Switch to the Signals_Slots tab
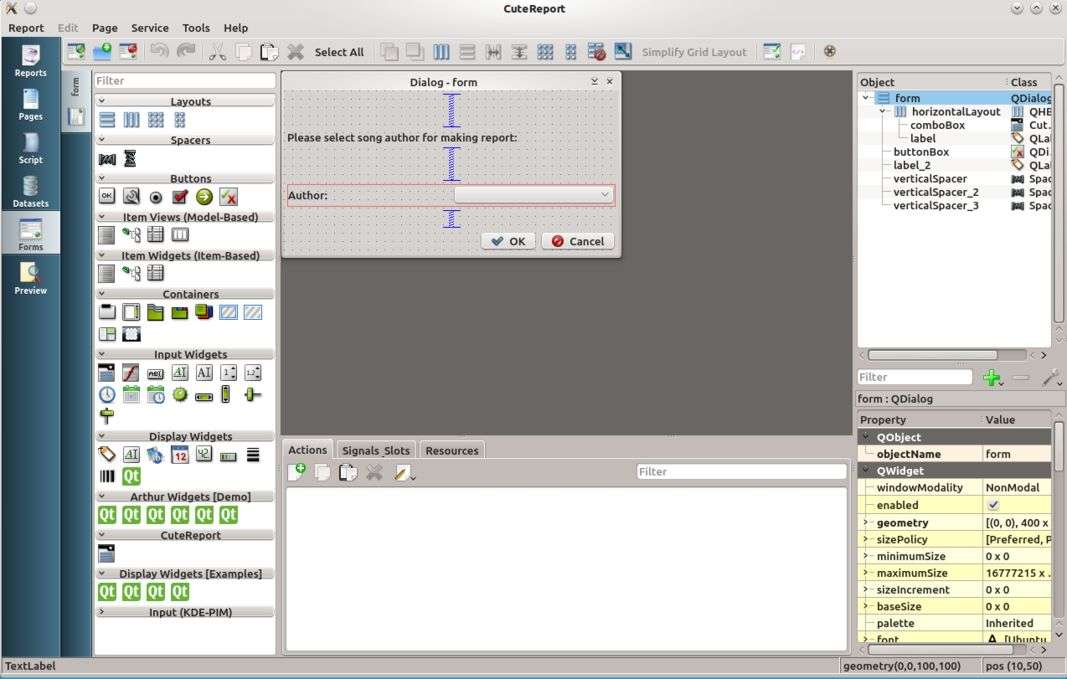This screenshot has width=1067, height=679. [376, 451]
